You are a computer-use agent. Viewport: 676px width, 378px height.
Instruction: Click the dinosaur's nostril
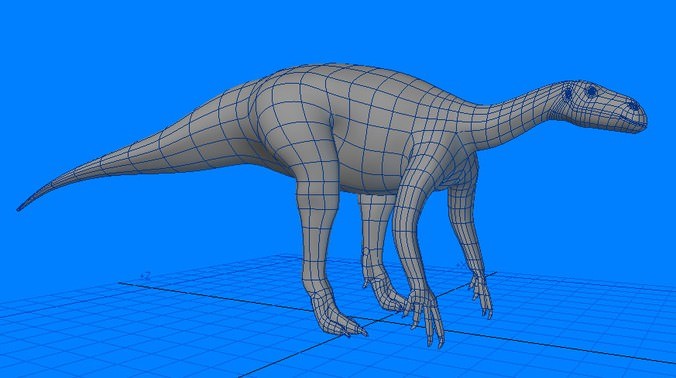633,105
